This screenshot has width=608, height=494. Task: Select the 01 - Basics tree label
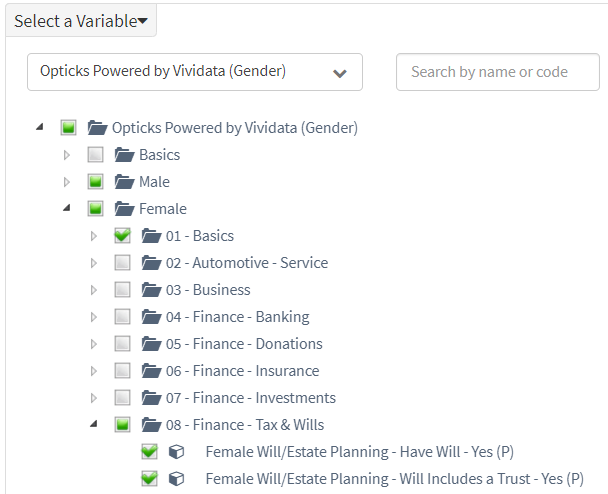[x=200, y=236]
